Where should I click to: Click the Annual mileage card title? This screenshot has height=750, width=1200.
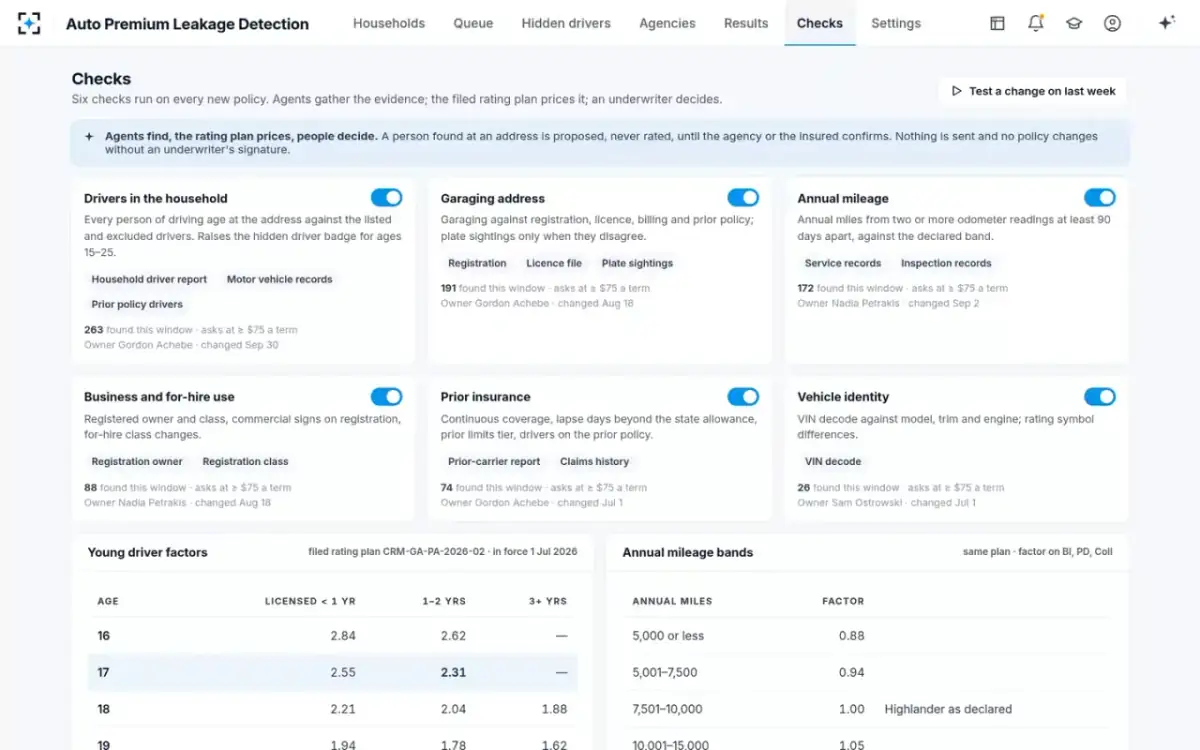[x=843, y=199]
